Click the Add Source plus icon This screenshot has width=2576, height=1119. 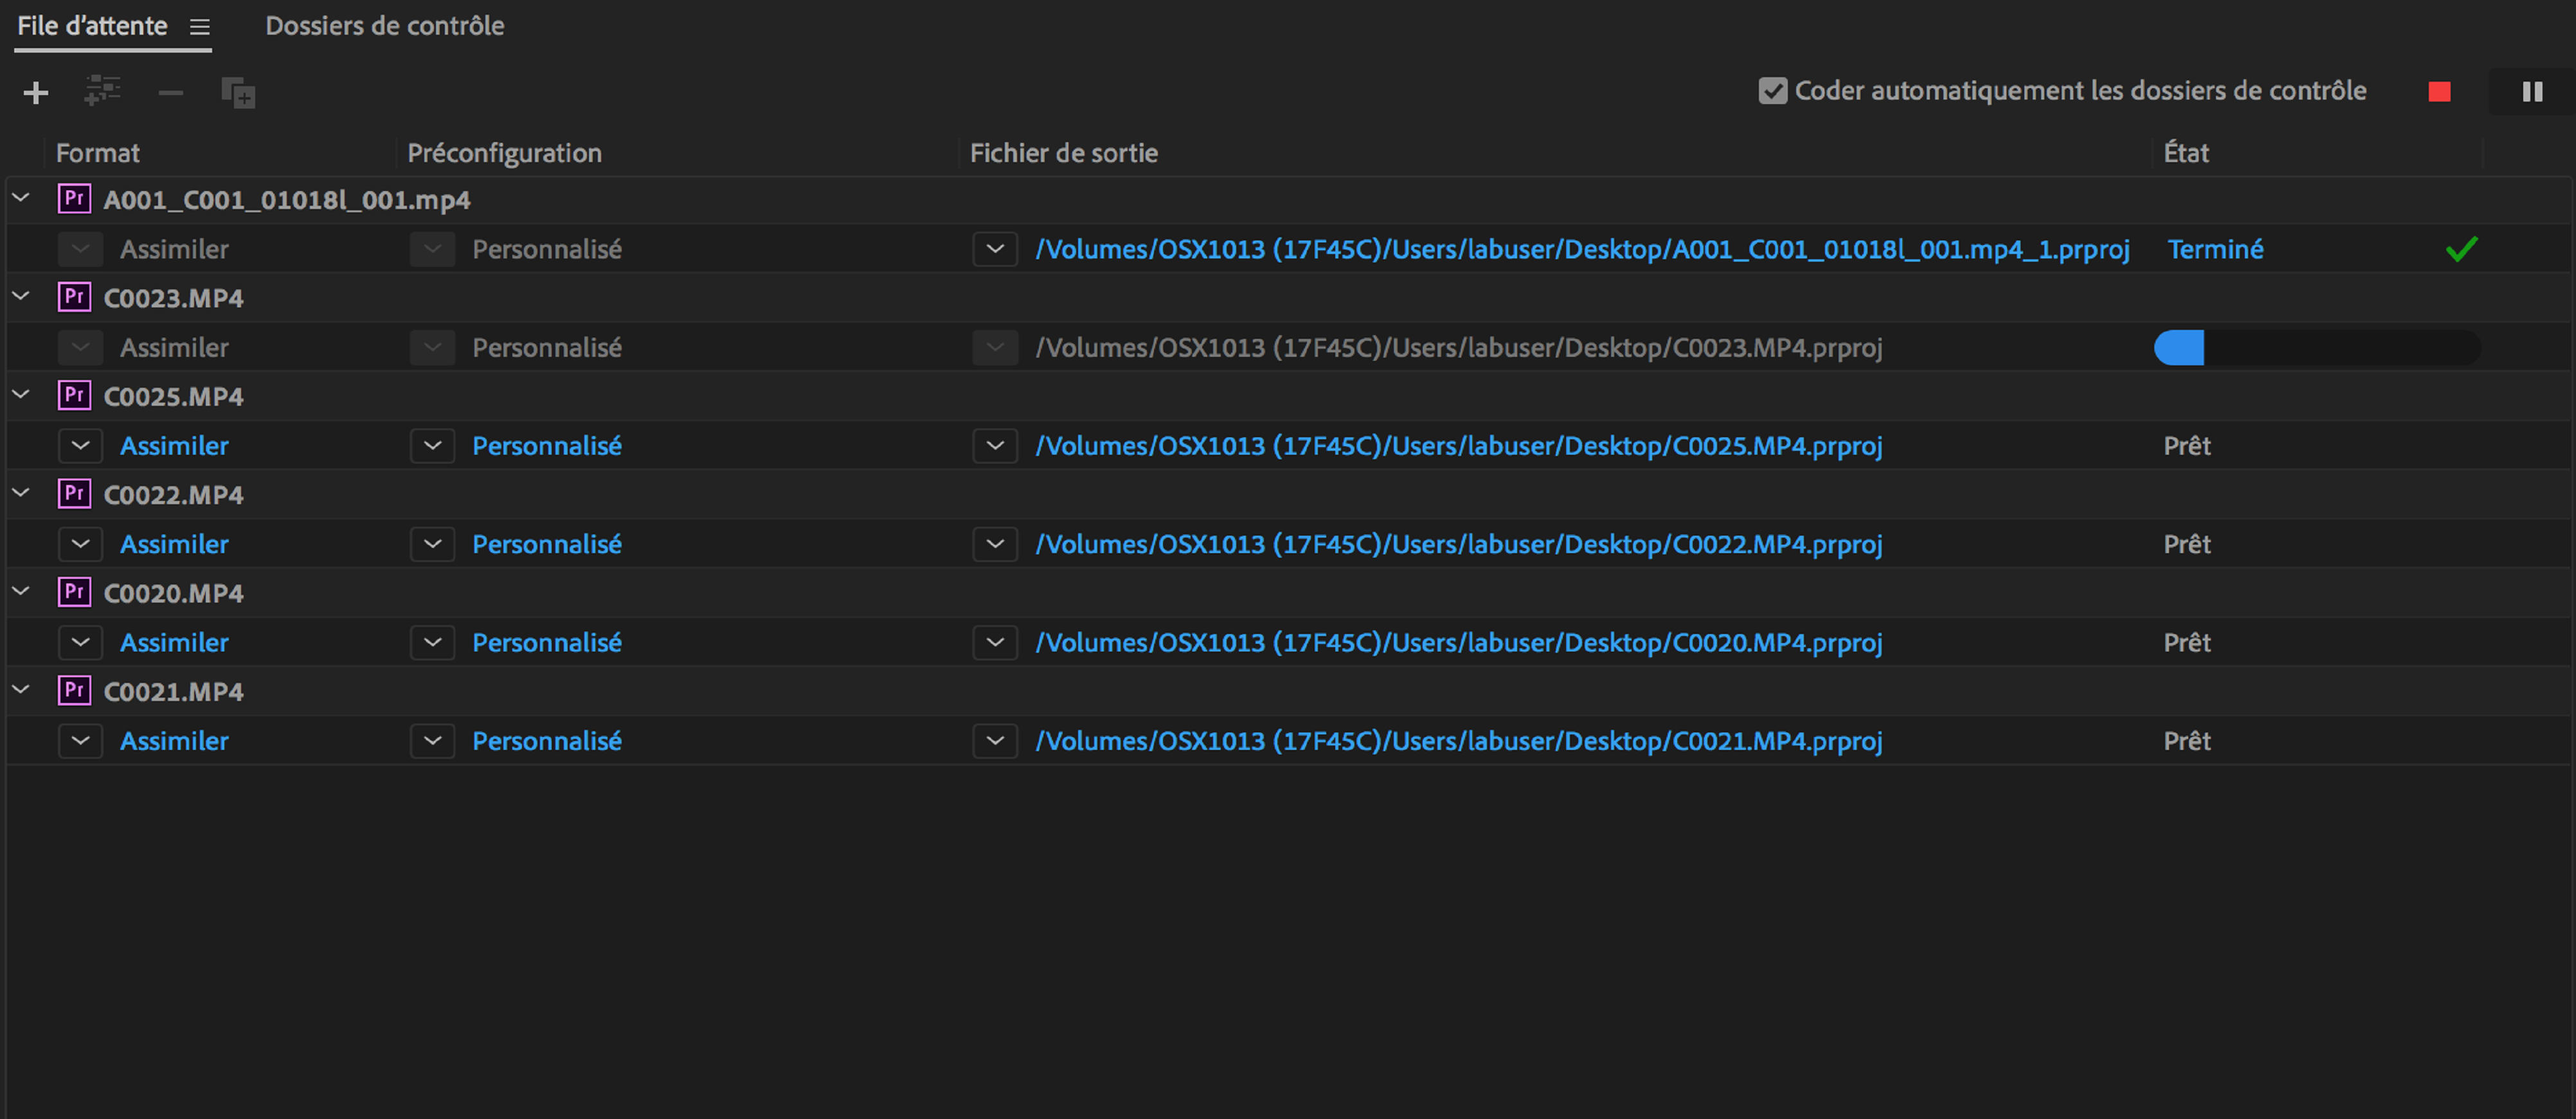36,93
